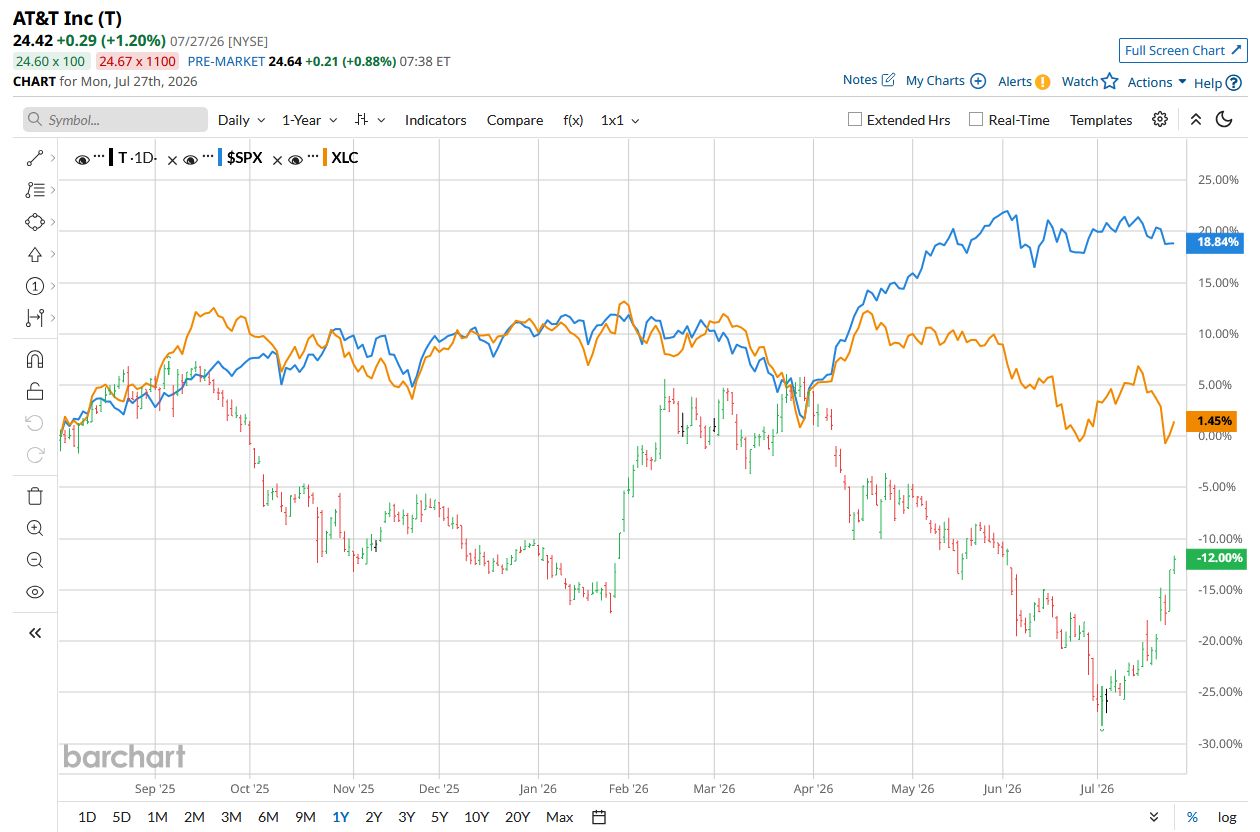Click the Alerts exclamation badge icon
1260x832 pixels.
click(1042, 82)
